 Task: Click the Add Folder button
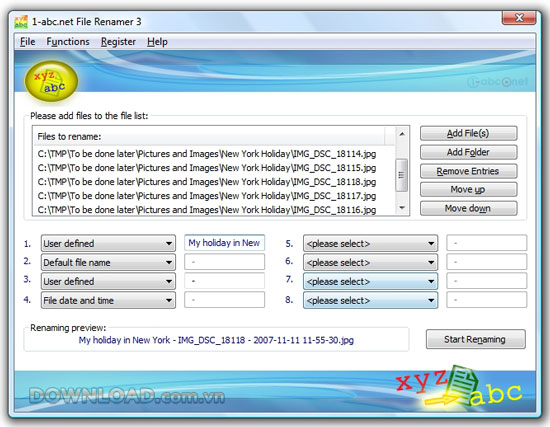point(468,152)
